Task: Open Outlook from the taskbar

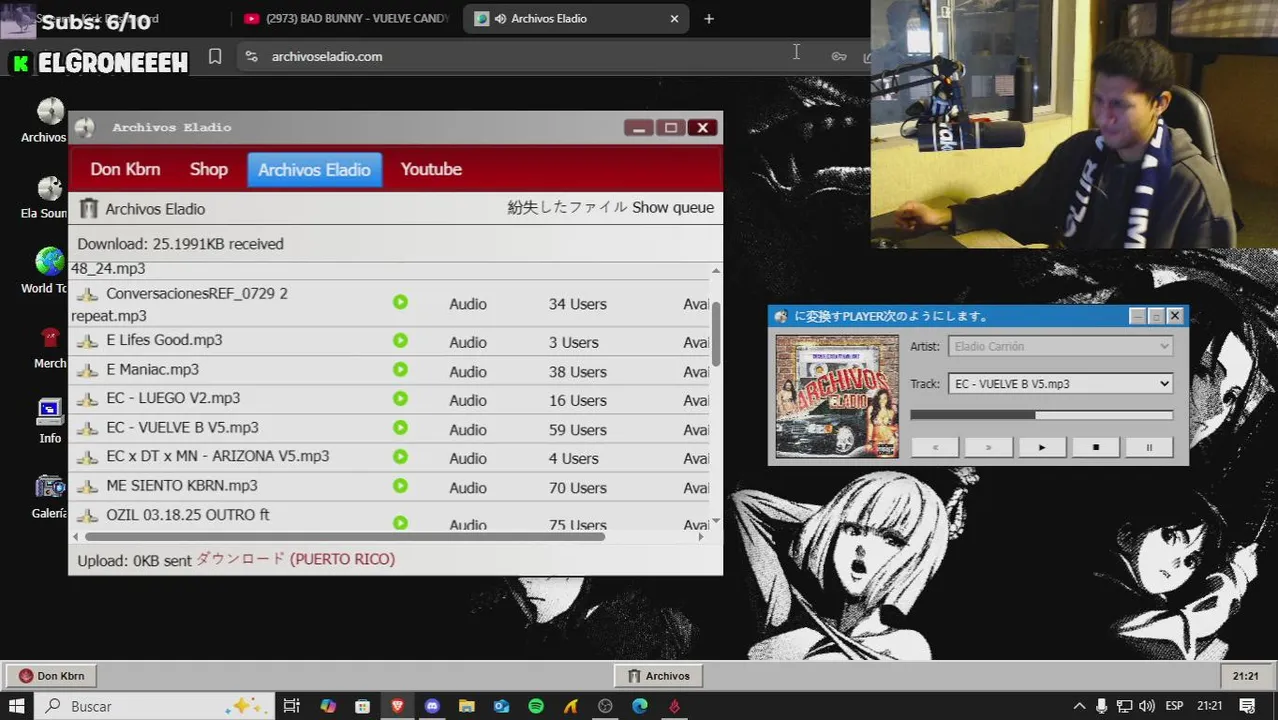Action: click(x=501, y=706)
